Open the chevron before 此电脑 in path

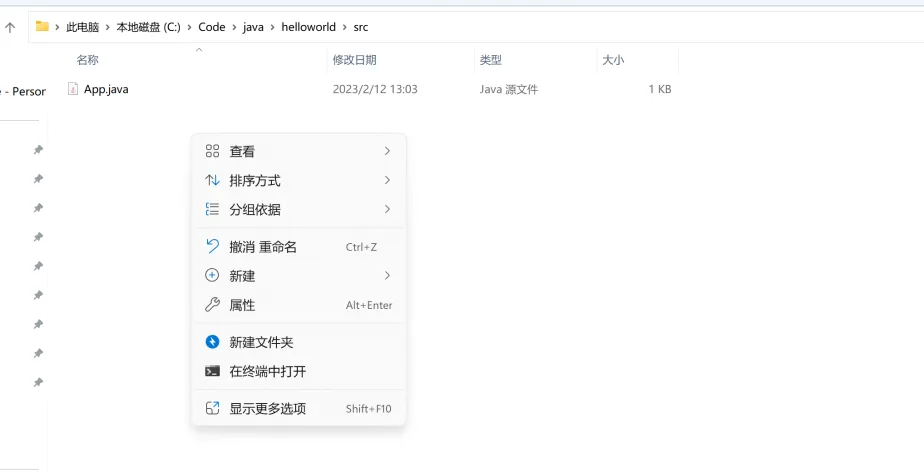pos(57,27)
